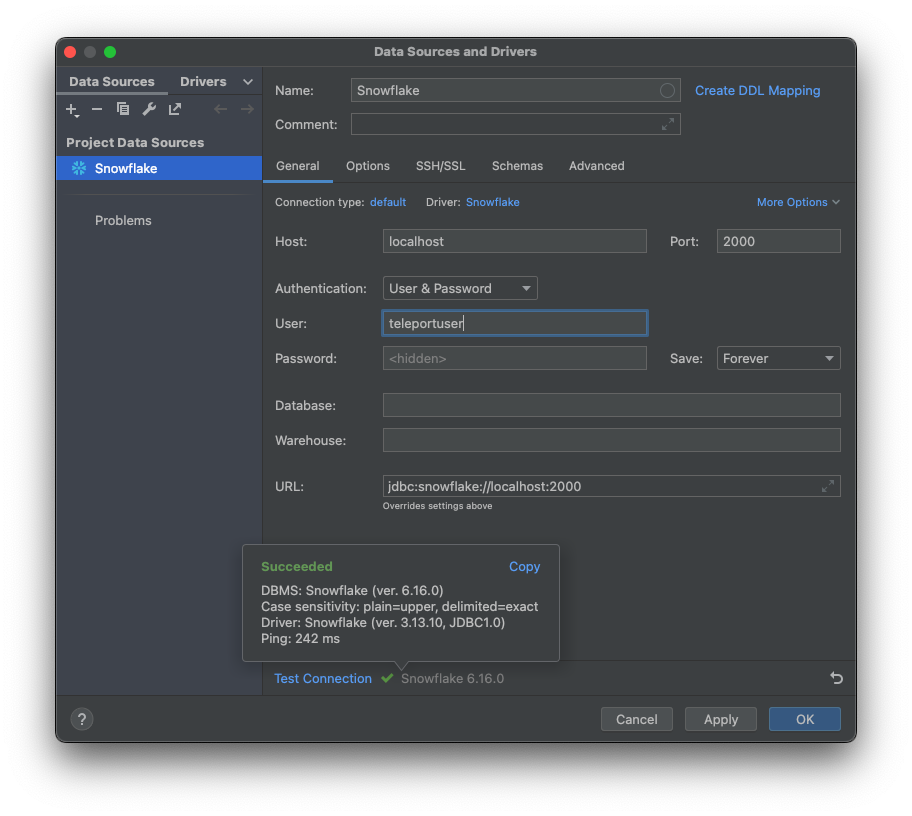Viewport: 912px width, 816px height.
Task: Open the Save dropdown set to Forever
Action: [x=778, y=358]
